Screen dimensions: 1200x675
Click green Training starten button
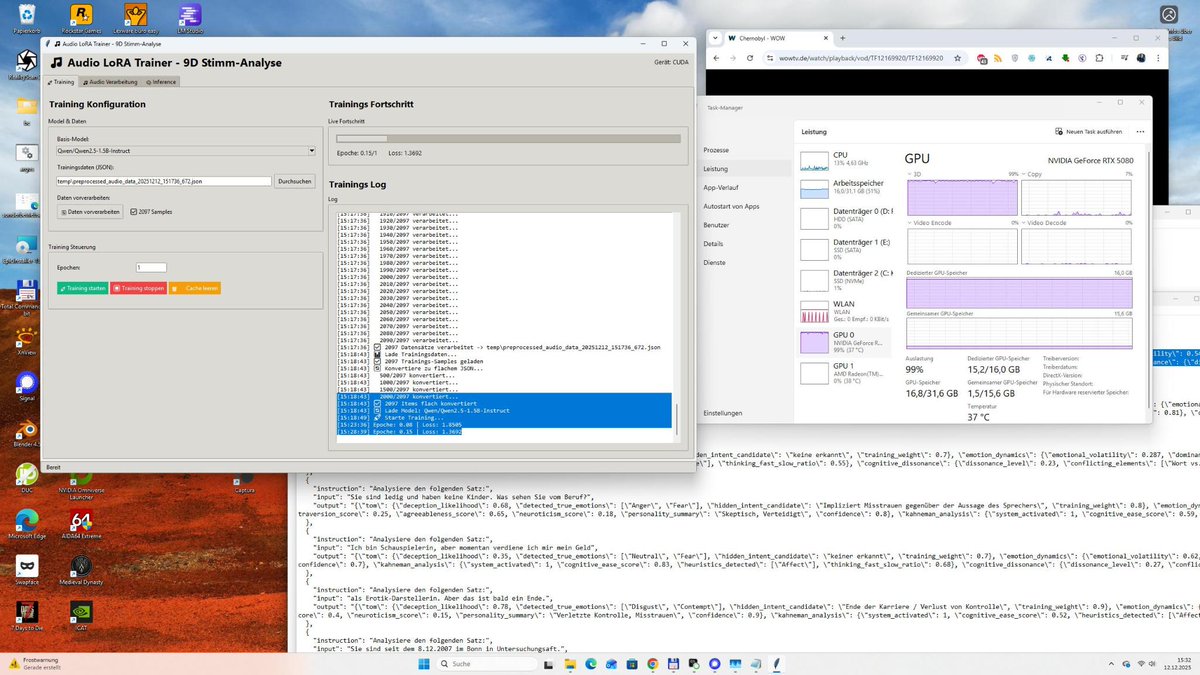(82, 288)
